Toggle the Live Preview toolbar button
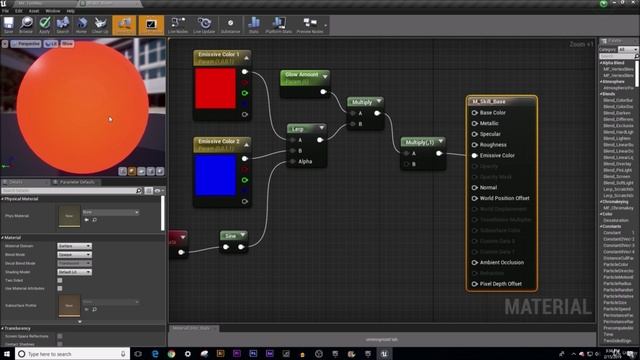640x360 pixels. (151, 25)
